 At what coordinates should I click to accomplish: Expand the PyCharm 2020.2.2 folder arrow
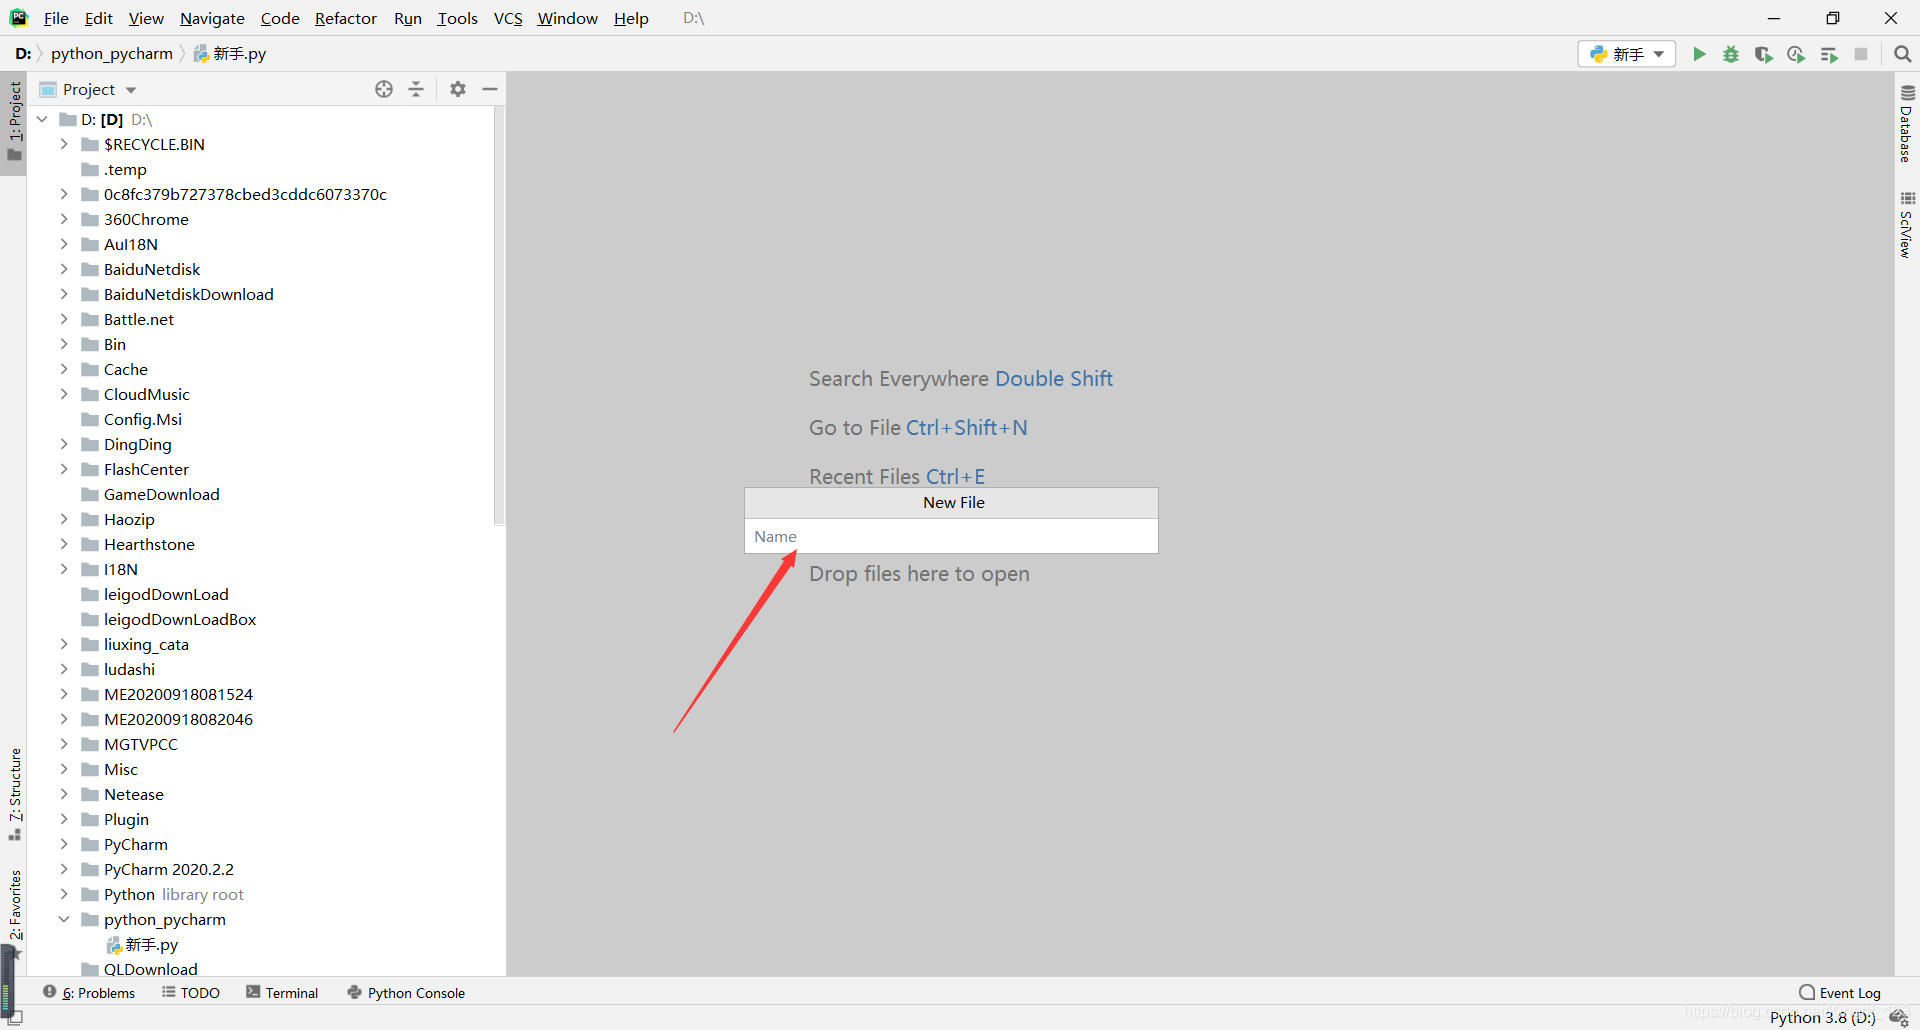[64, 869]
